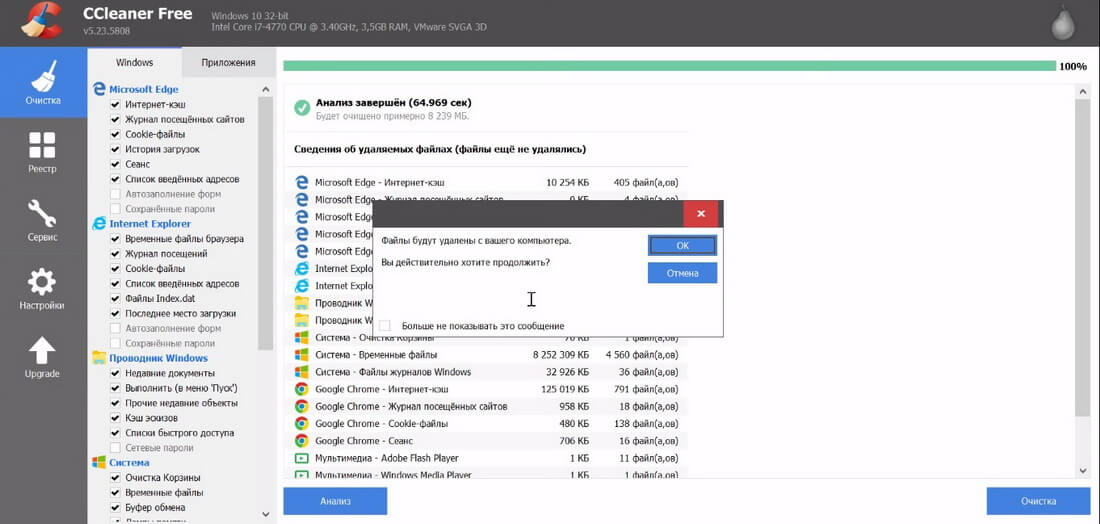Click Windows icon beside Файлы журналов Windows
The image size is (1100, 524).
302,372
